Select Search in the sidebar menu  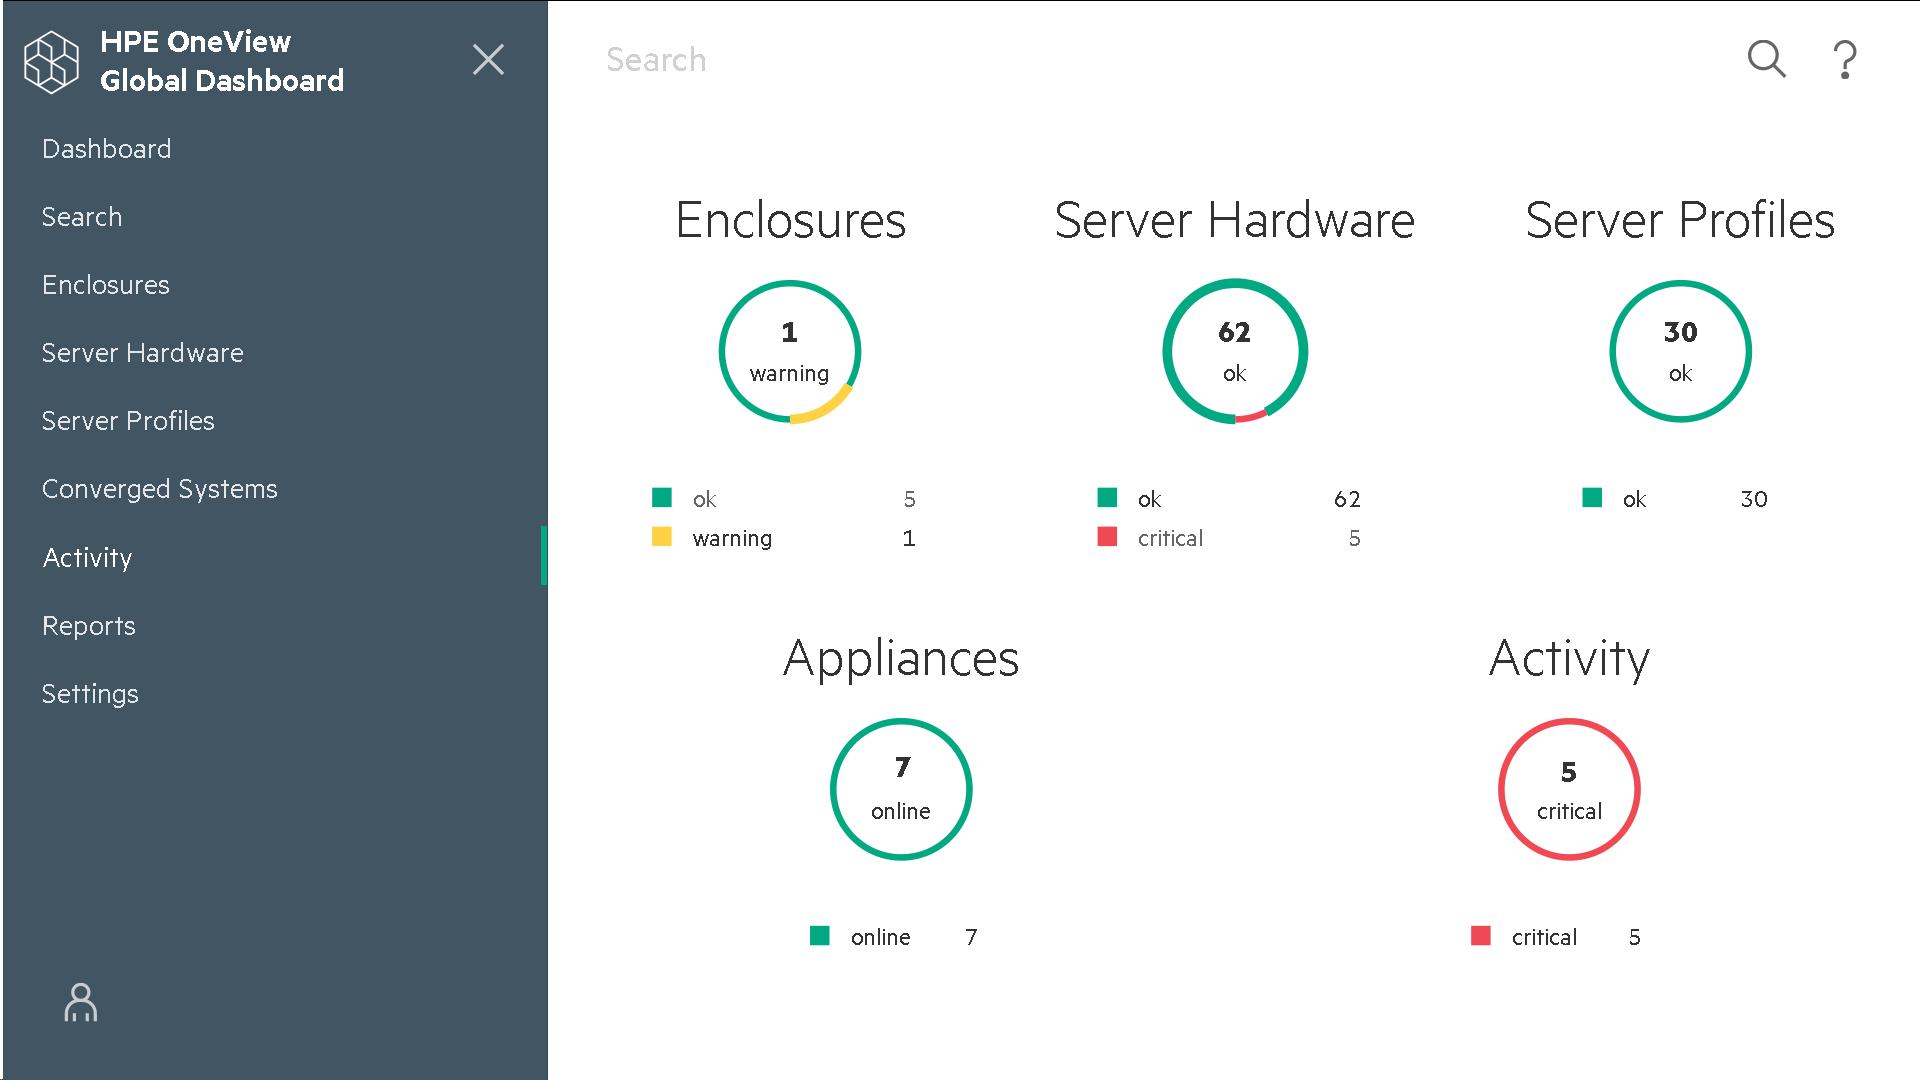pos(82,217)
